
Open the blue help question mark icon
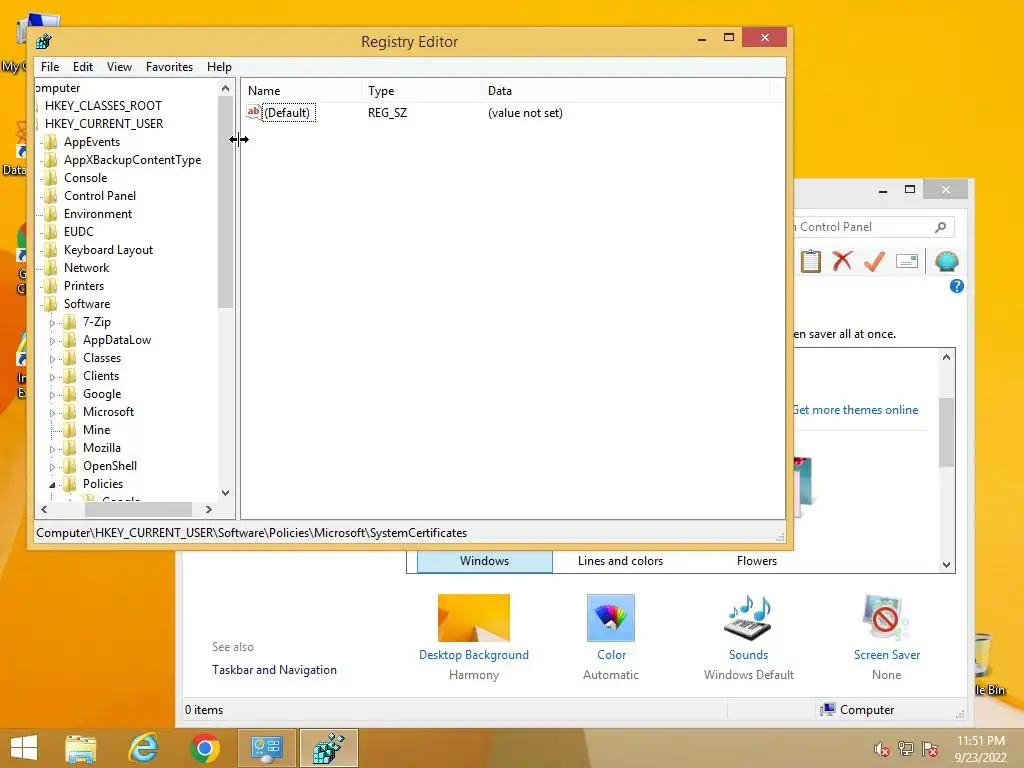[957, 286]
